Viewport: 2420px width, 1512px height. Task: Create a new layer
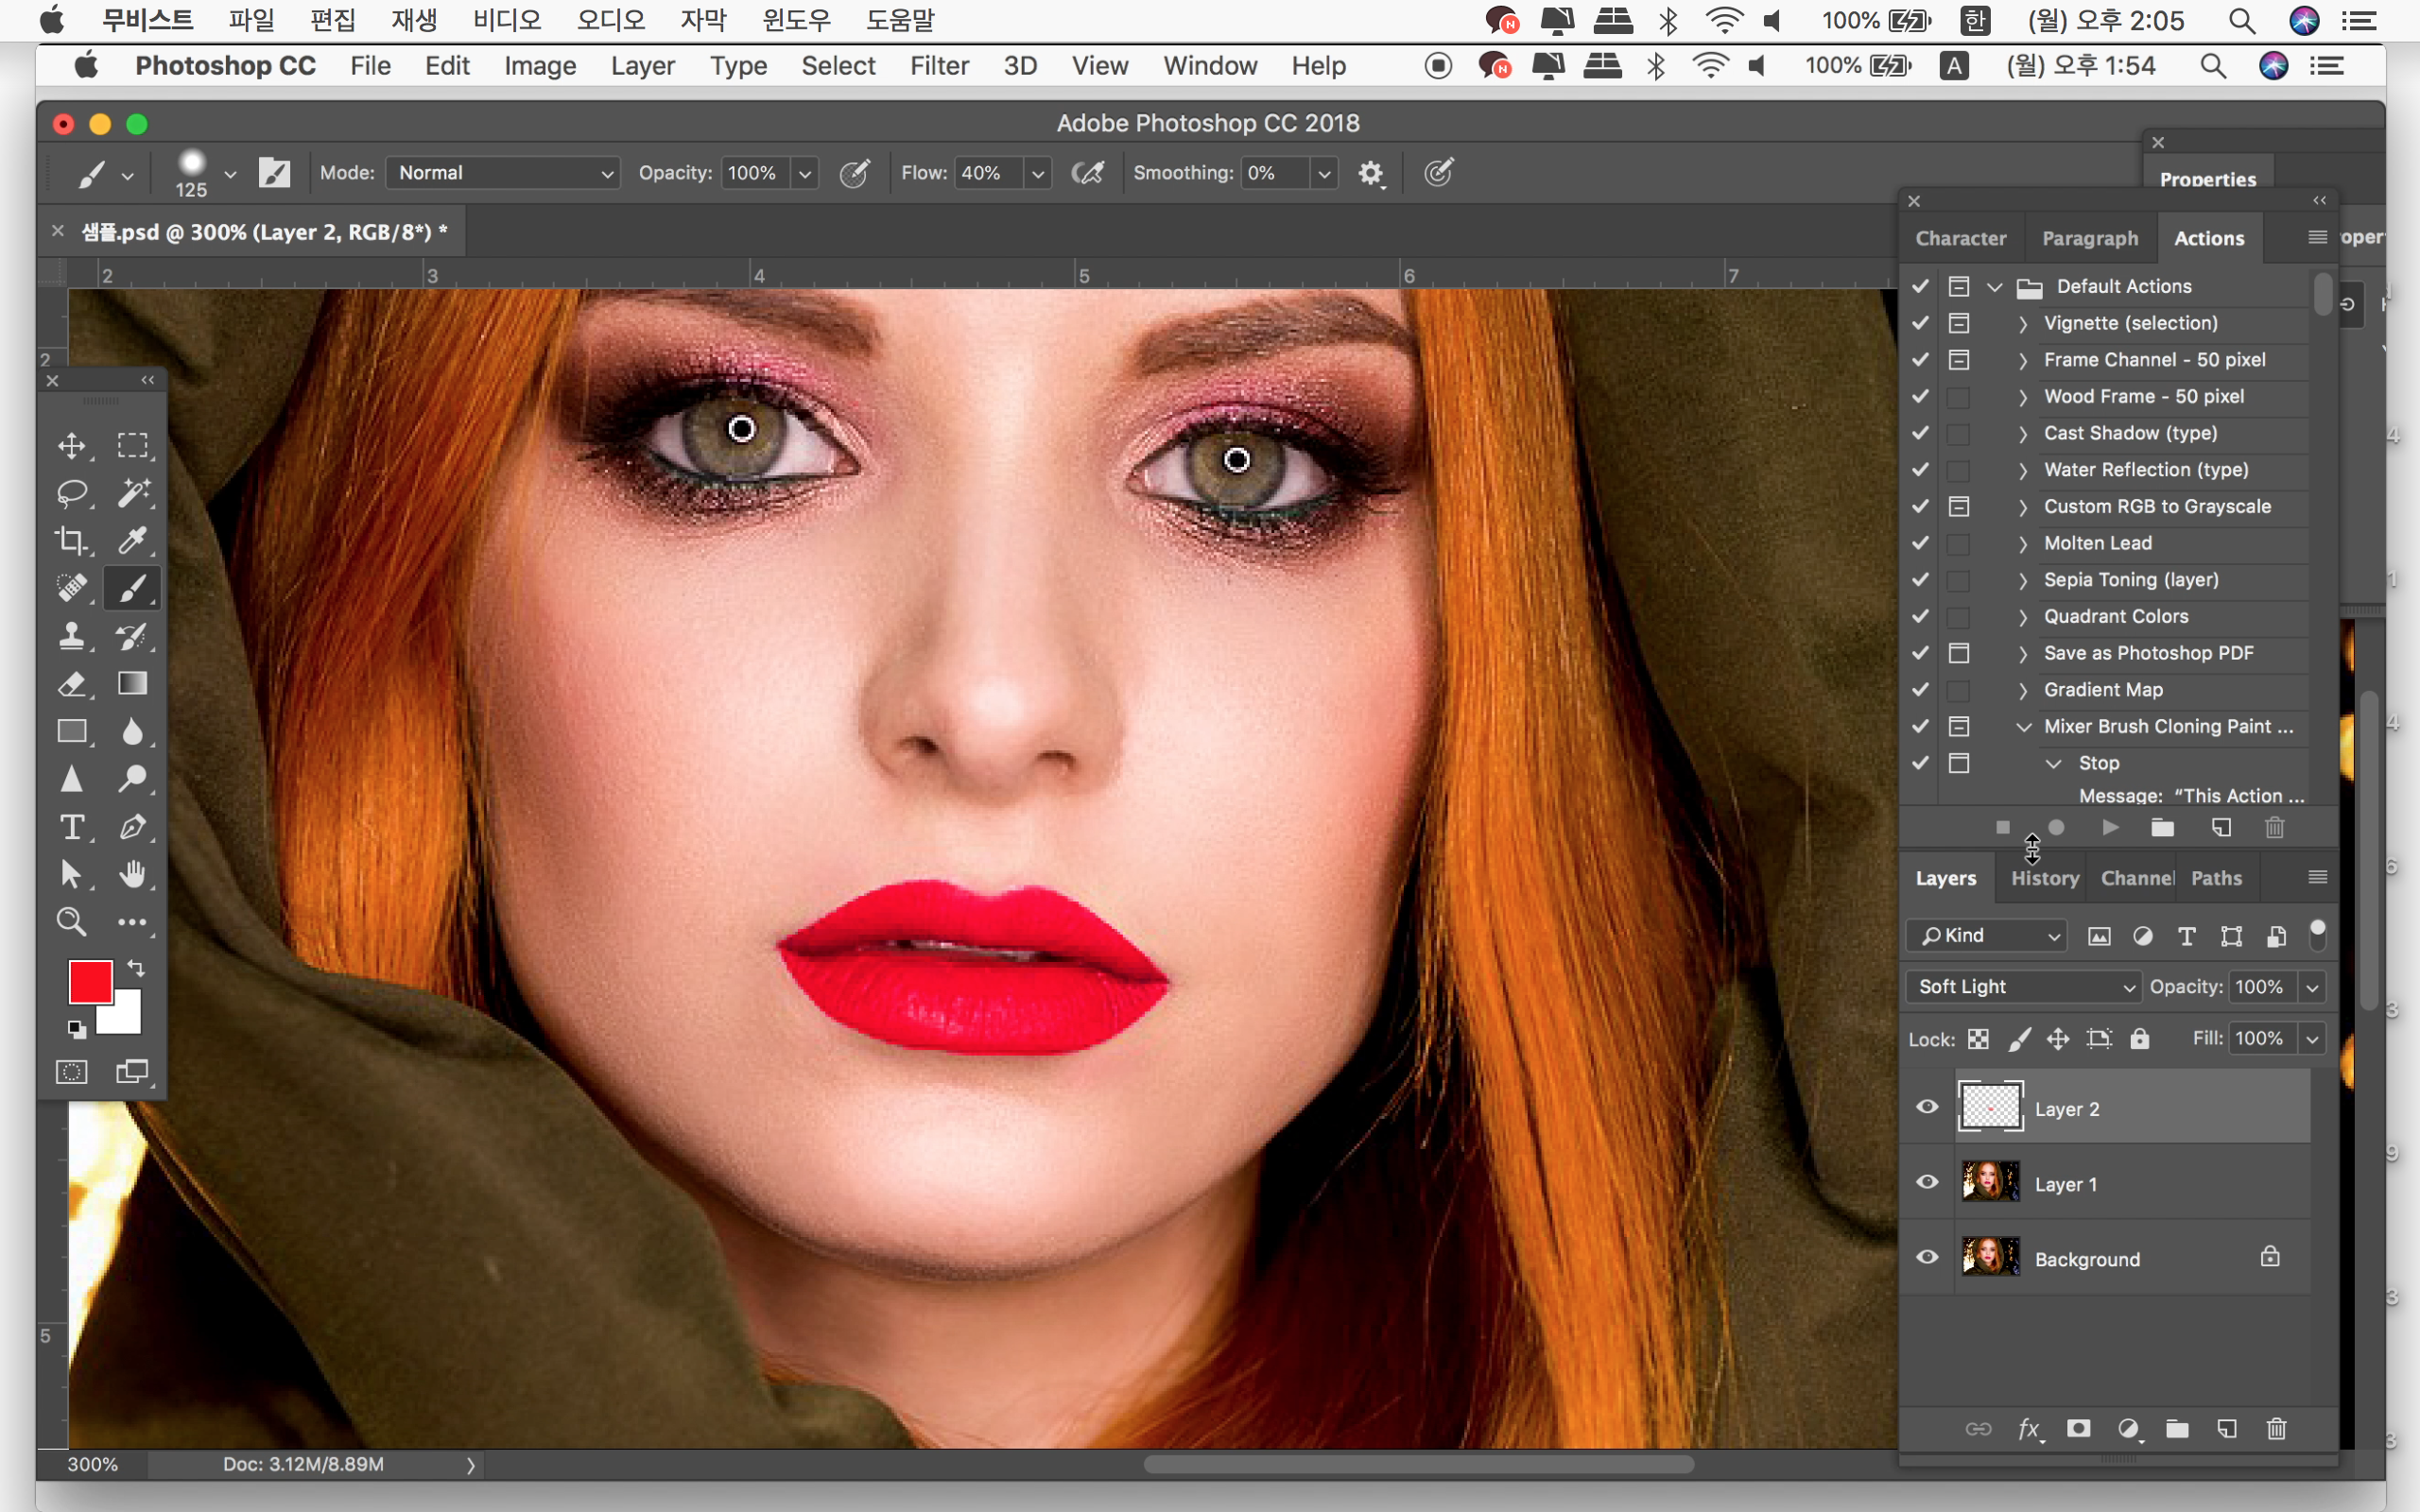tap(2227, 1428)
